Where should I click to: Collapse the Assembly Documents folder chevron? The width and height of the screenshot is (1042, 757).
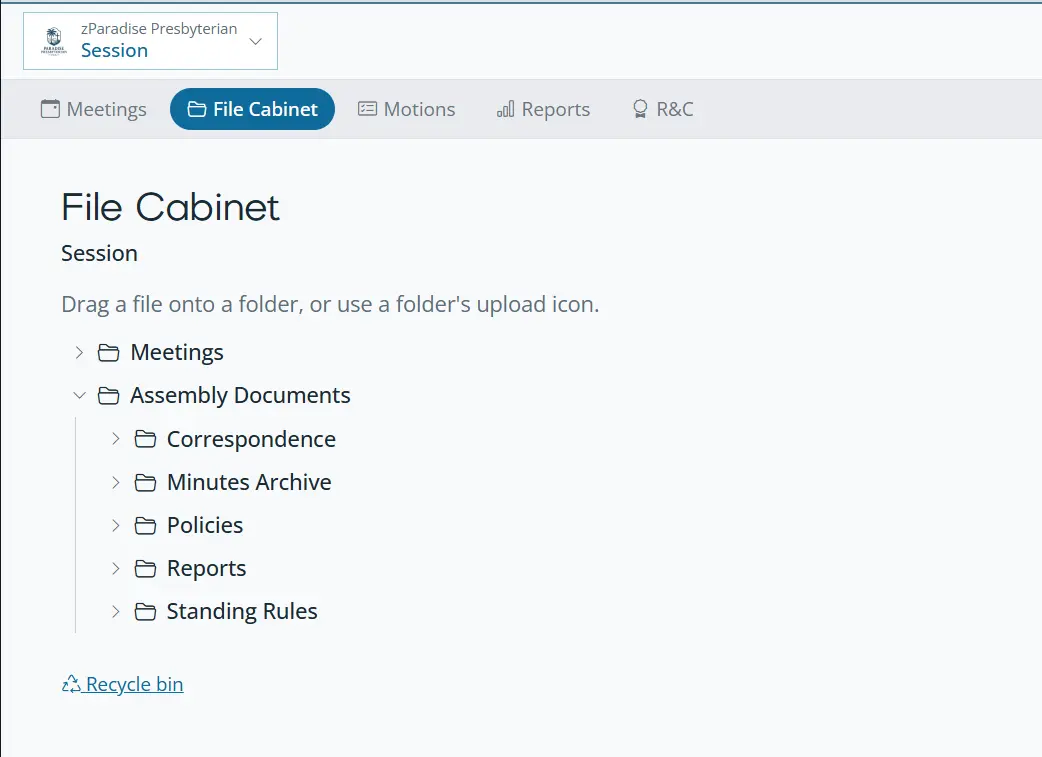79,395
